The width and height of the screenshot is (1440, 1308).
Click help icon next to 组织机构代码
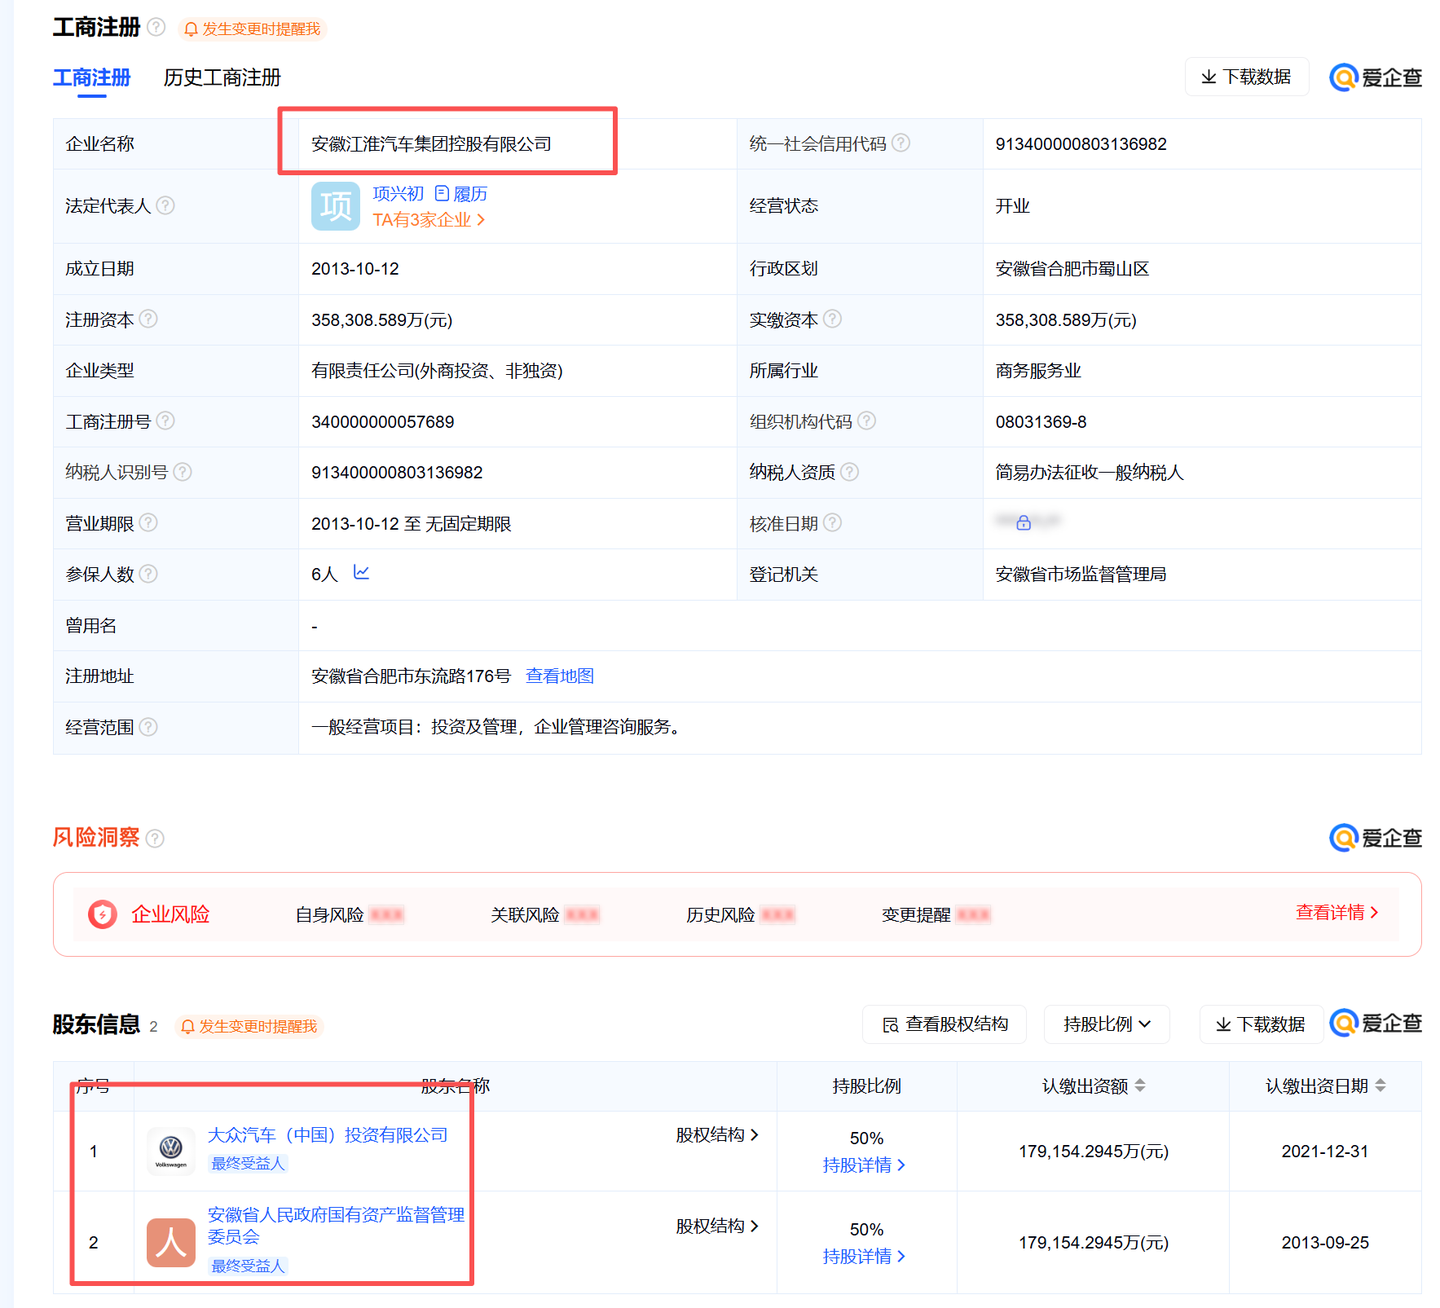click(867, 421)
